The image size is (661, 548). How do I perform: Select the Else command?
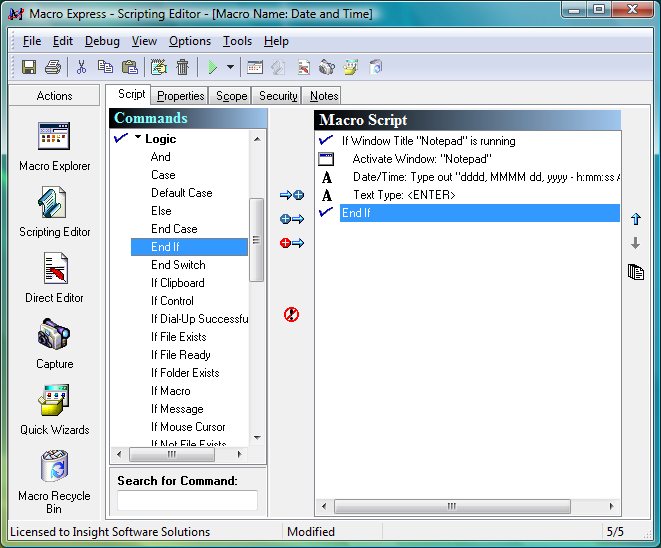161,211
